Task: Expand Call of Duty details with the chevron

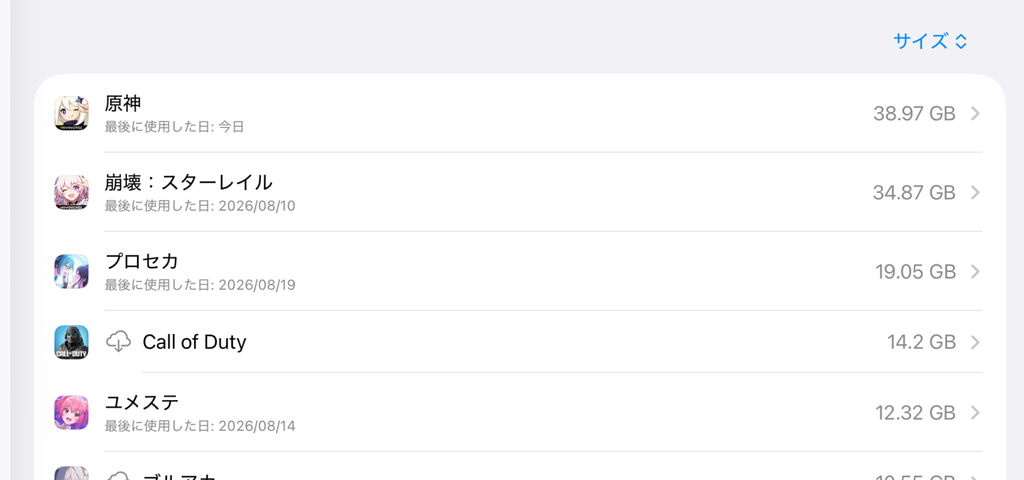Action: 975,342
